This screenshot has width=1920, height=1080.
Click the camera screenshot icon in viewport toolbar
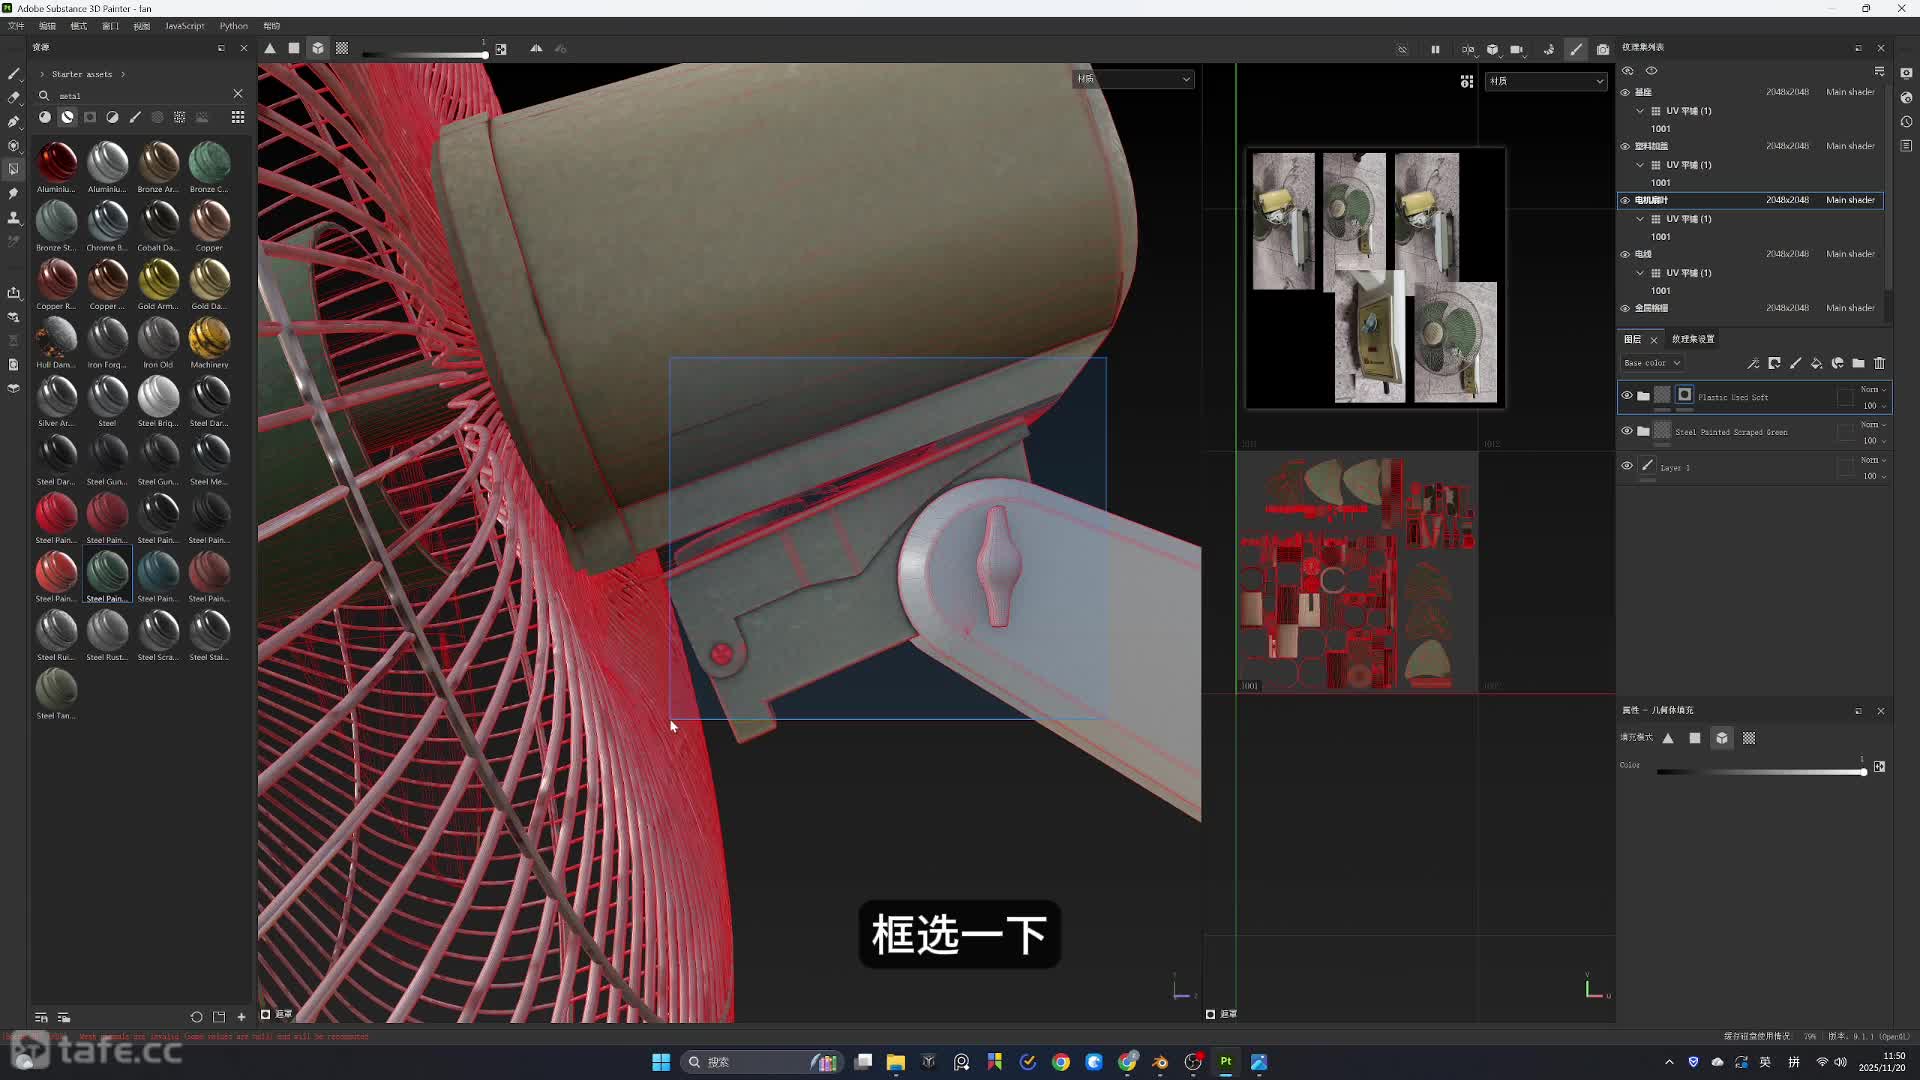pos(1603,49)
